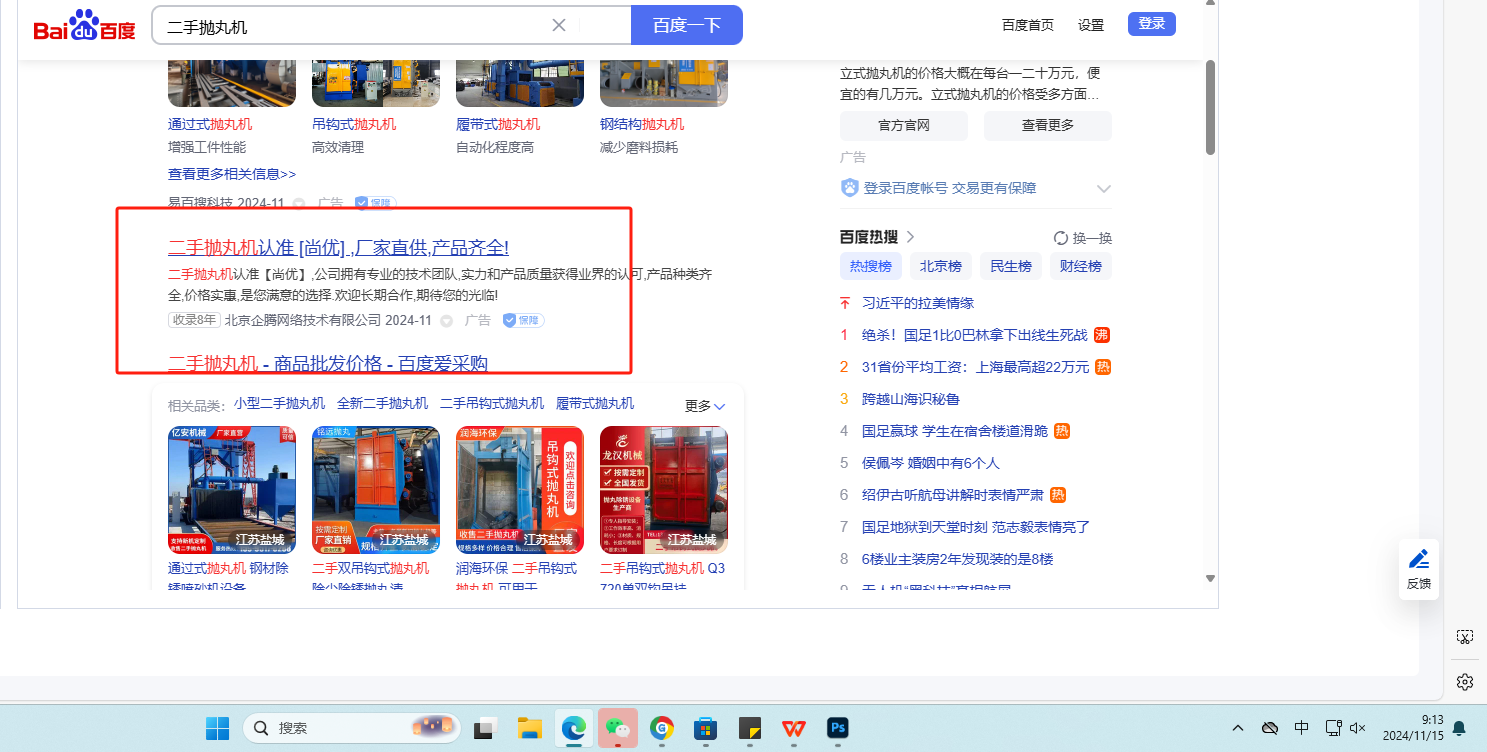Screen dimensions: 1487x752
Task: Clear the search box with the X icon
Action: (x=559, y=25)
